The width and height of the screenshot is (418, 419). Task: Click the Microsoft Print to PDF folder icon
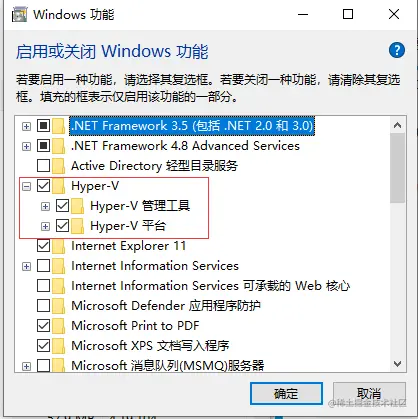pyautogui.click(x=59, y=326)
